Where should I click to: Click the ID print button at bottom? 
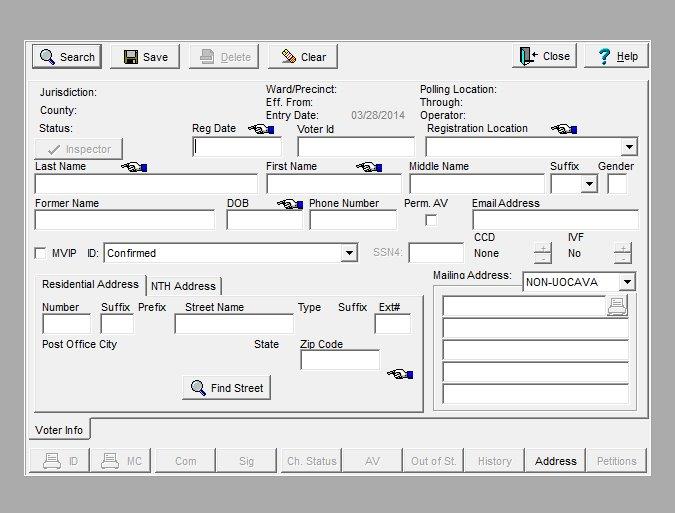tap(59, 461)
